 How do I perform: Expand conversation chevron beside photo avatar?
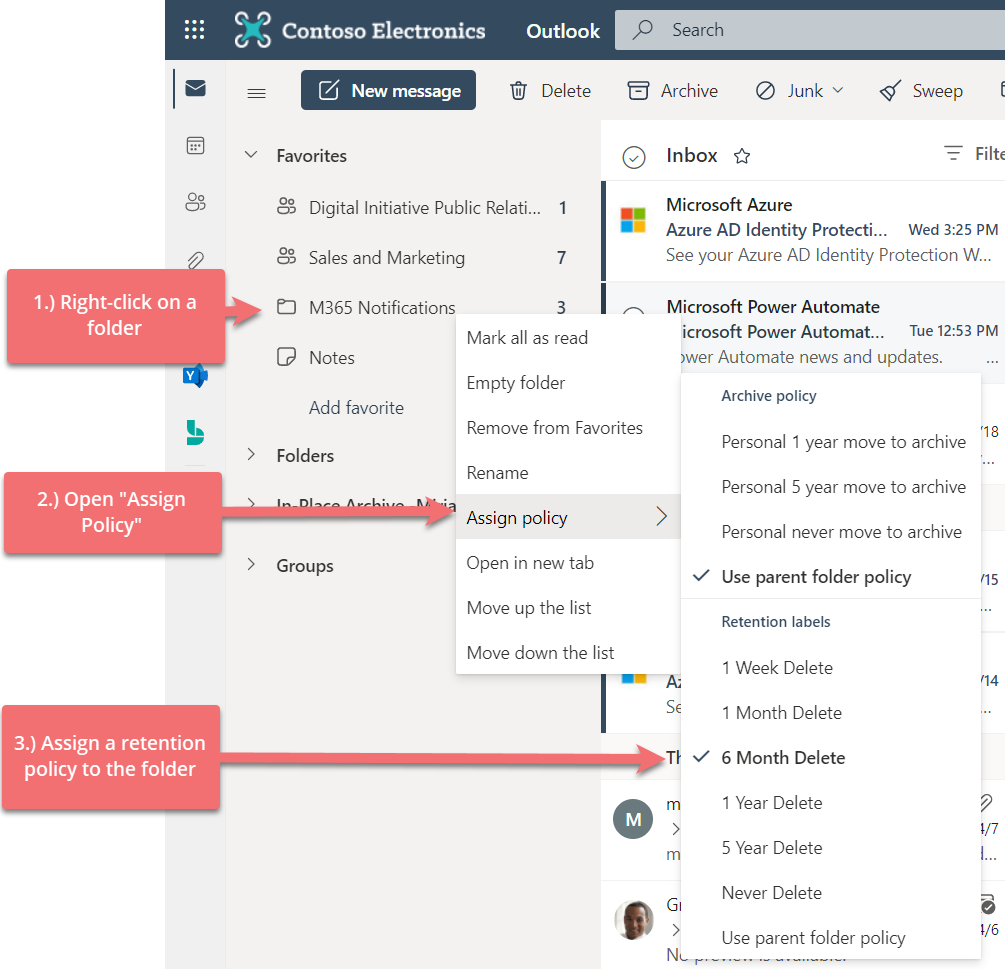point(675,929)
